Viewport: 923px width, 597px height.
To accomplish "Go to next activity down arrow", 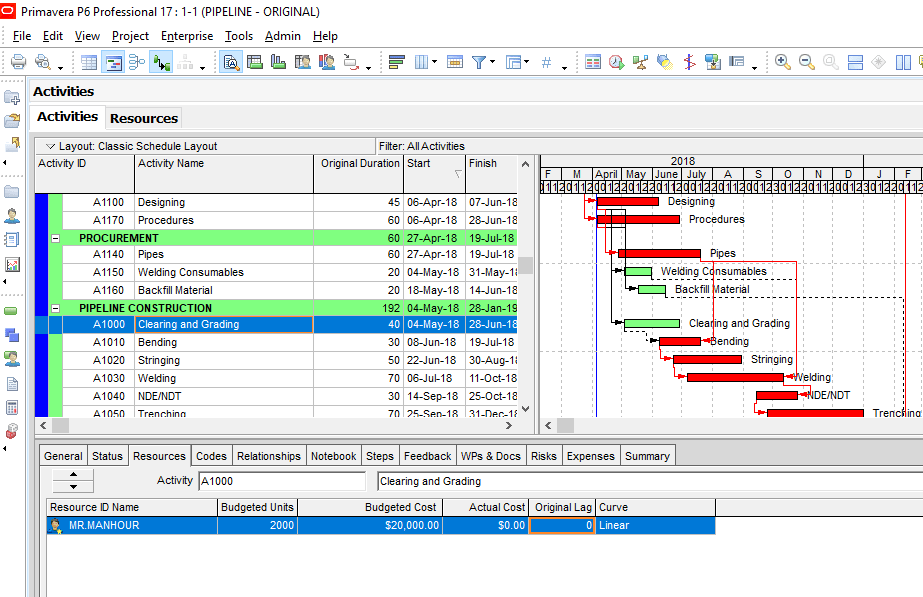I will 73,487.
